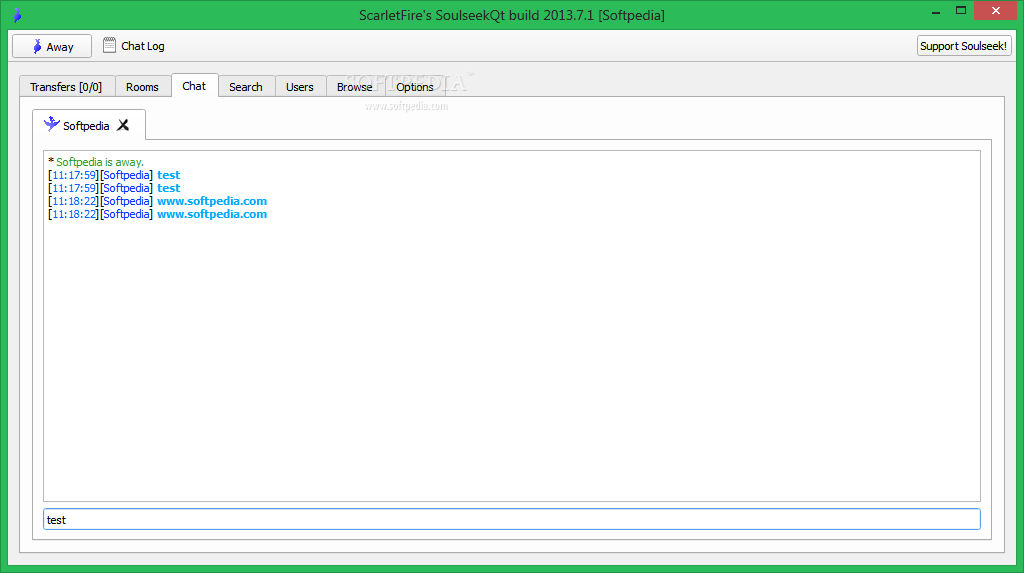
Task: Click the blue bird icon on Away button
Action: (37, 46)
